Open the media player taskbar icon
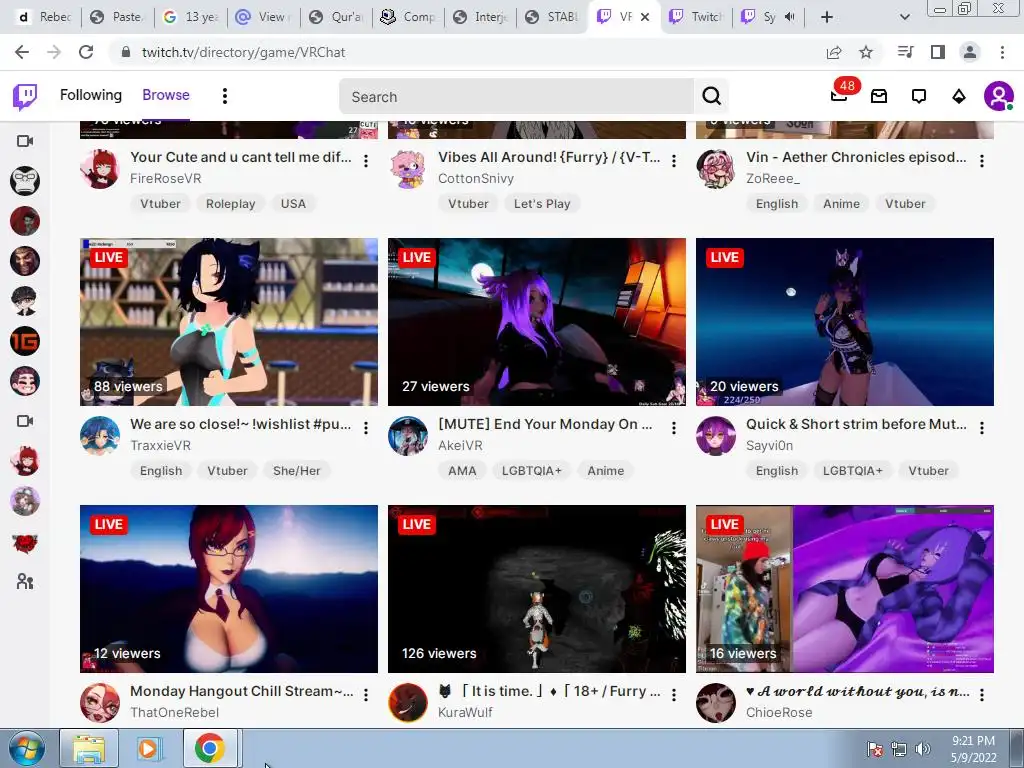 pos(148,748)
